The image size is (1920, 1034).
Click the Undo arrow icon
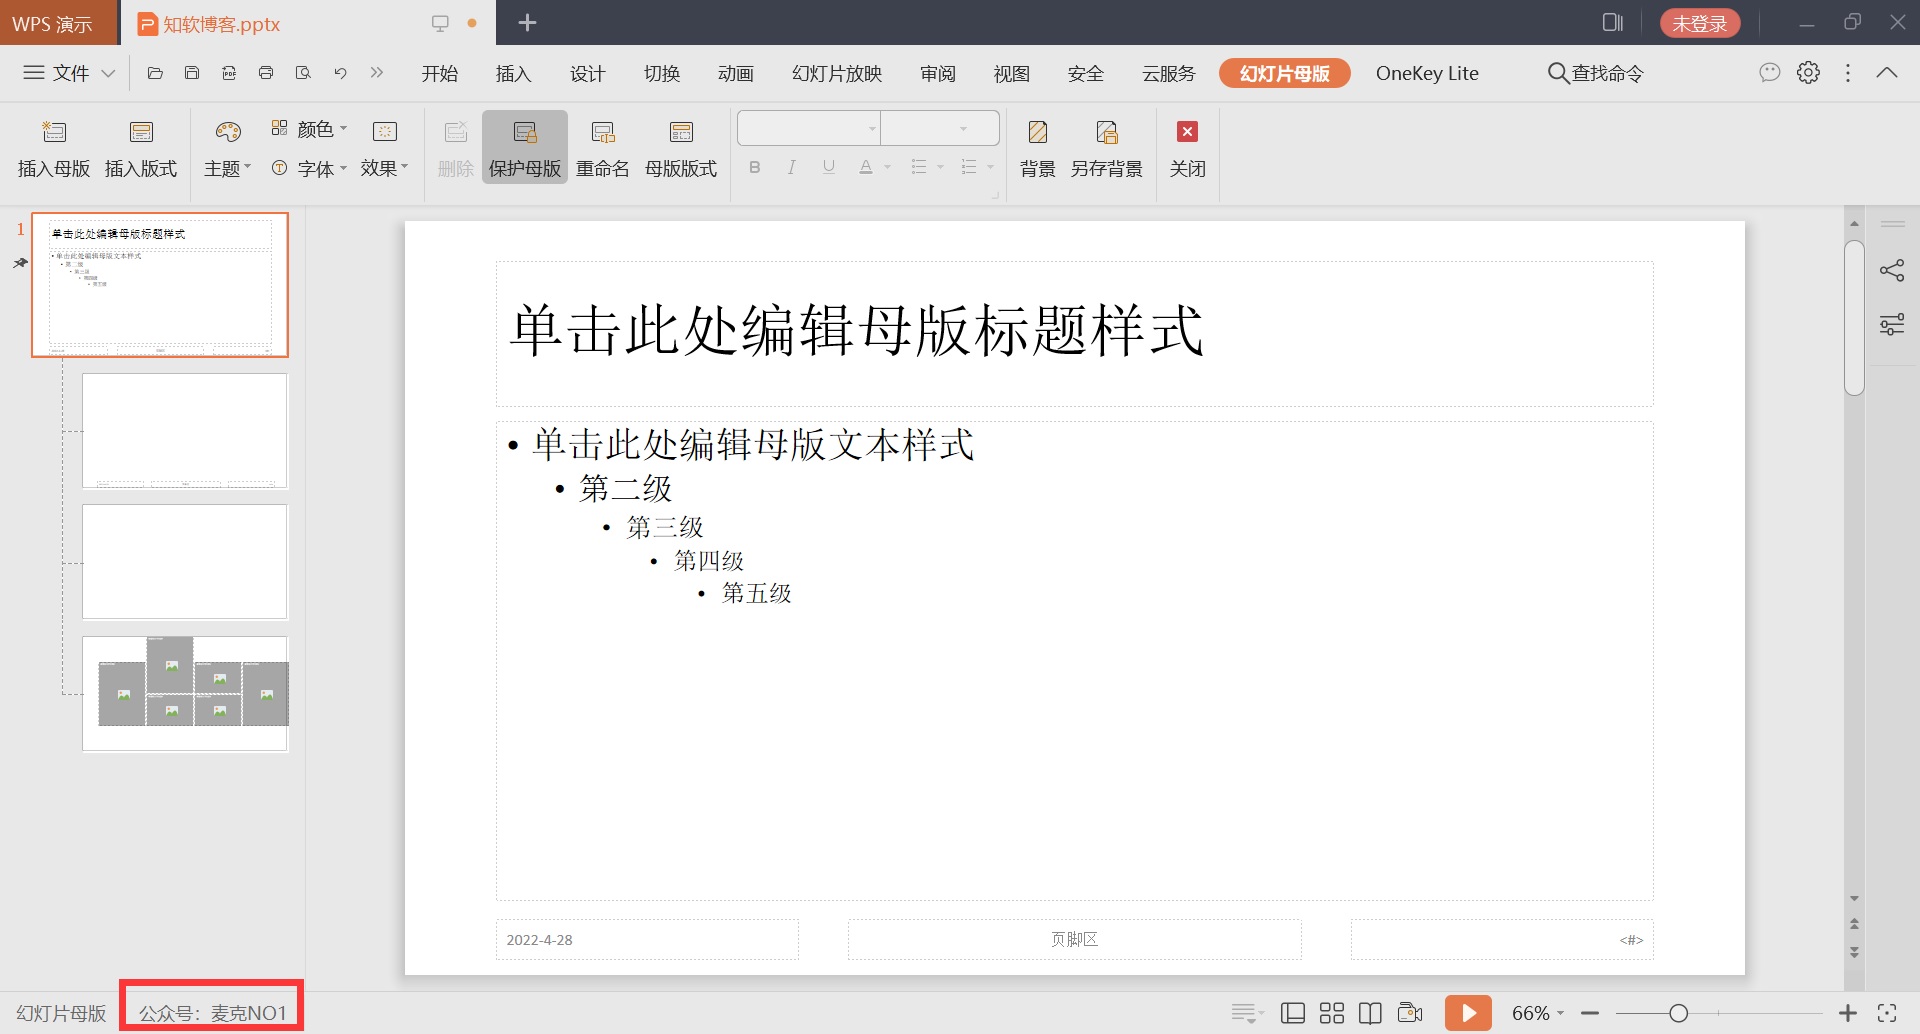[x=340, y=73]
